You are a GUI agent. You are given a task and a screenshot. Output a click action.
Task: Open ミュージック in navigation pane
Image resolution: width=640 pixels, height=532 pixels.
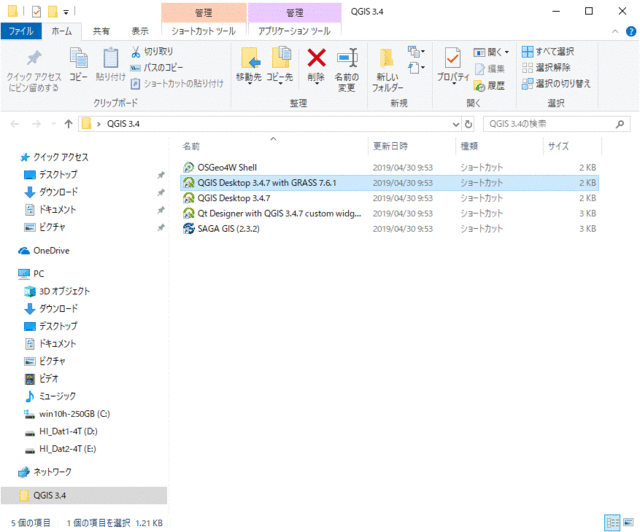50,396
